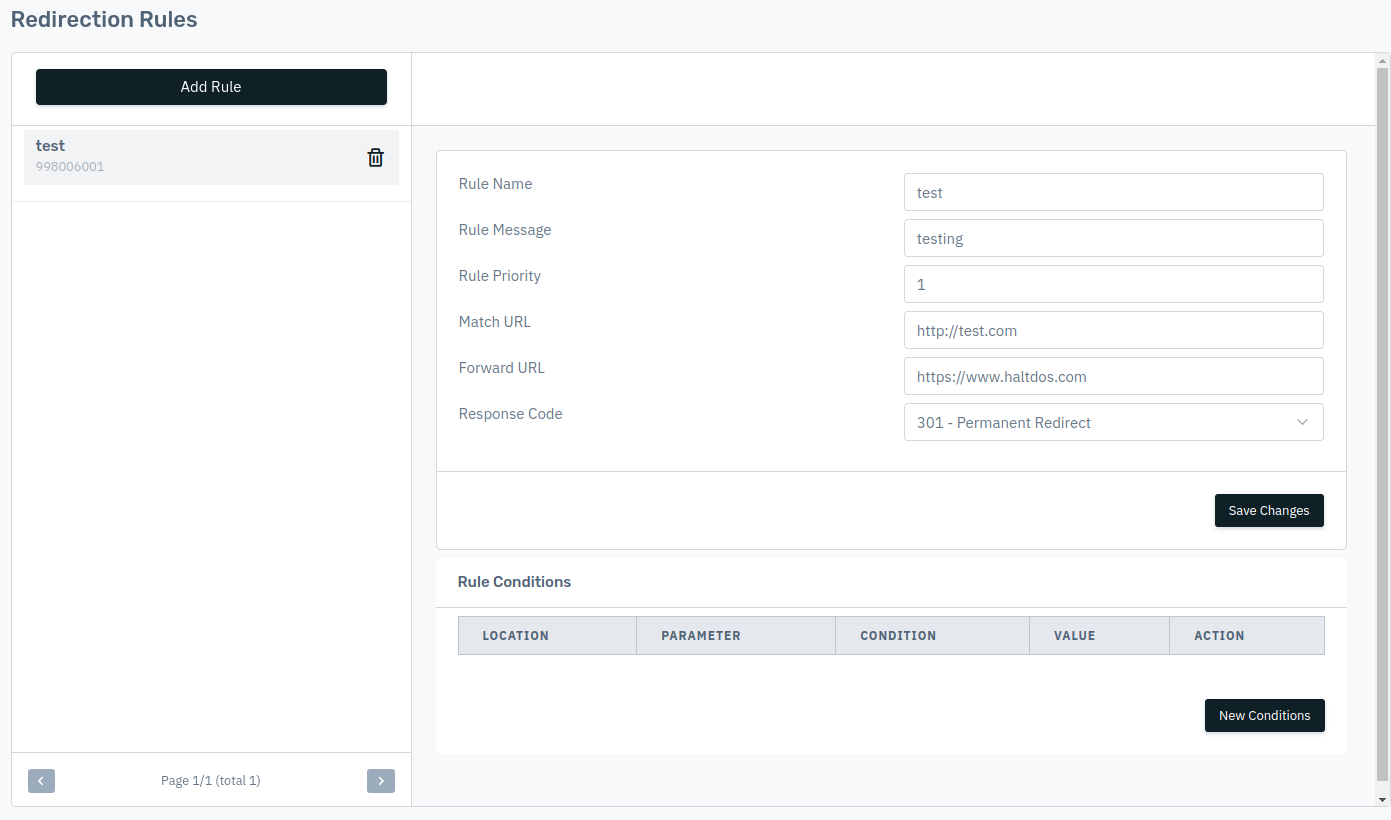The image size is (1391, 820).
Task: Go to next page of rules list
Action: click(x=381, y=781)
